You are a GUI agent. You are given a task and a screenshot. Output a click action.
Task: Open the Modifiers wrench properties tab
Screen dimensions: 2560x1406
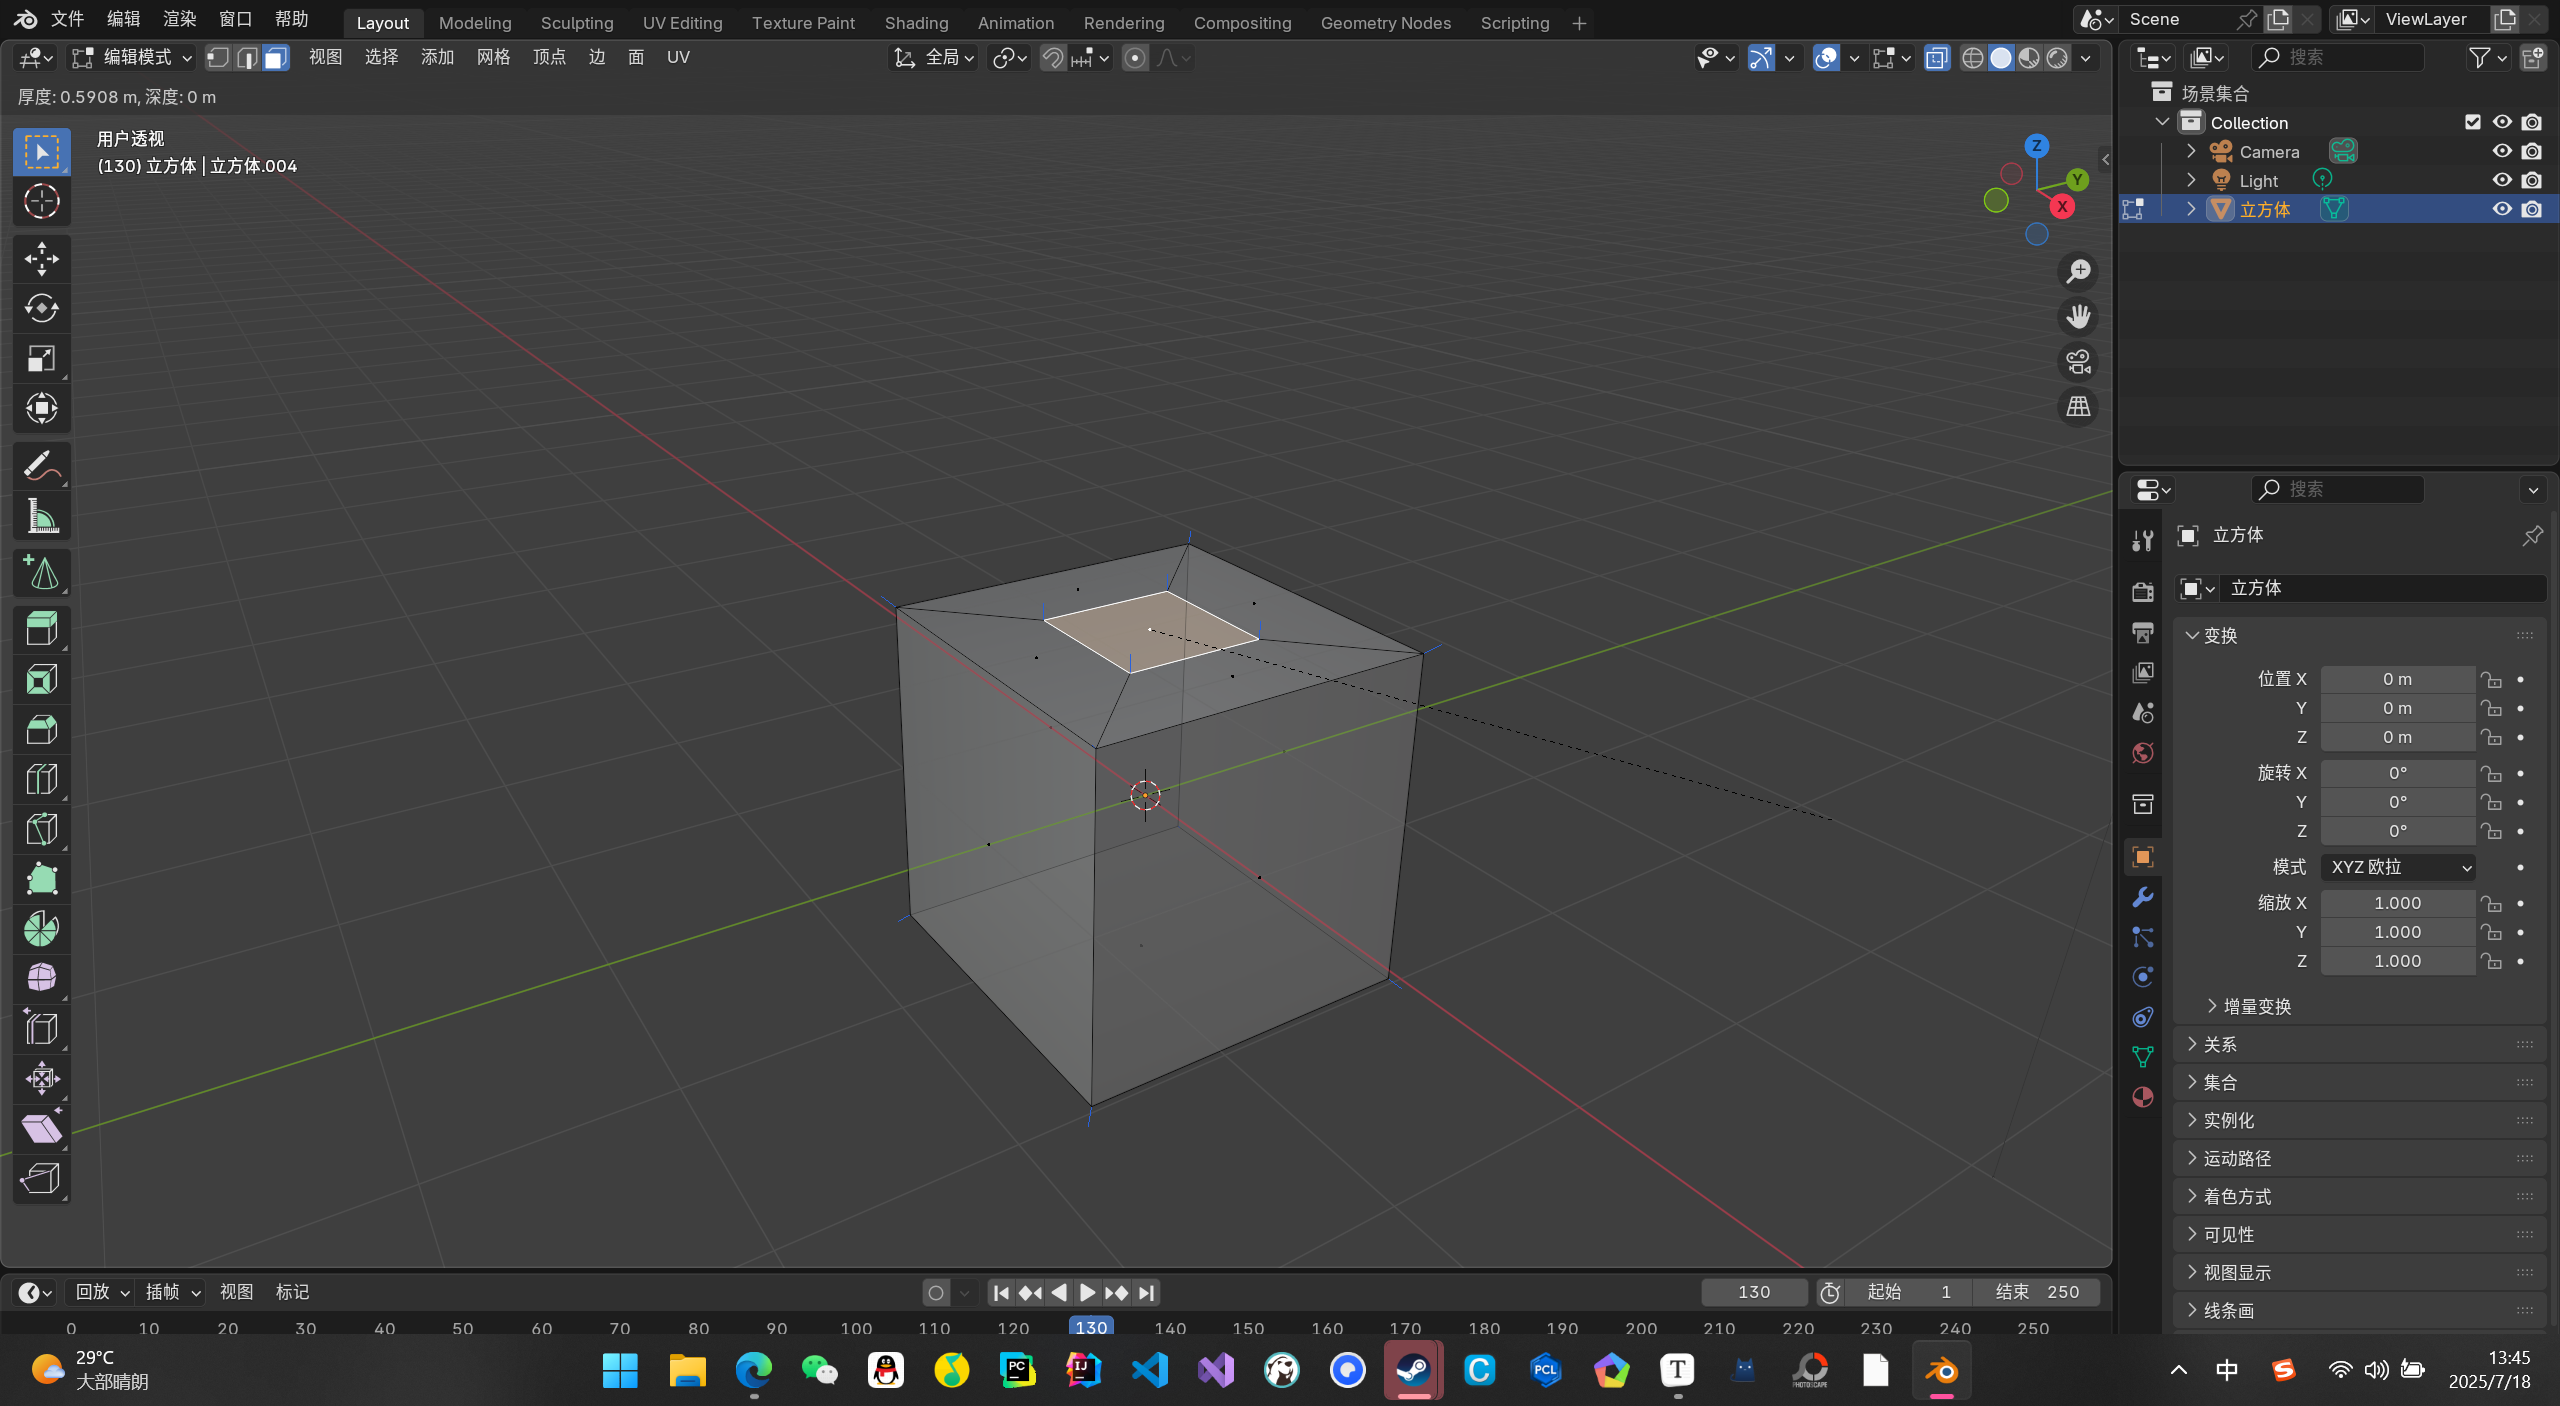[x=2142, y=897]
